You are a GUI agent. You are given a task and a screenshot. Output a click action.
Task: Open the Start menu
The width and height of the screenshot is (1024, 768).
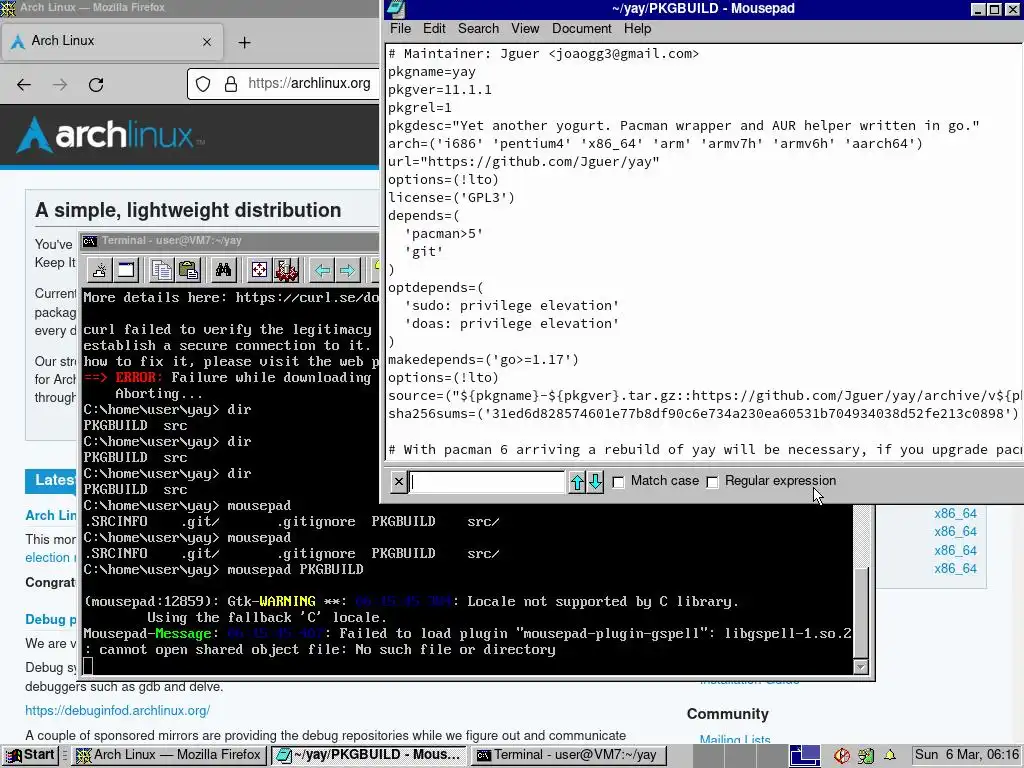(x=29, y=755)
